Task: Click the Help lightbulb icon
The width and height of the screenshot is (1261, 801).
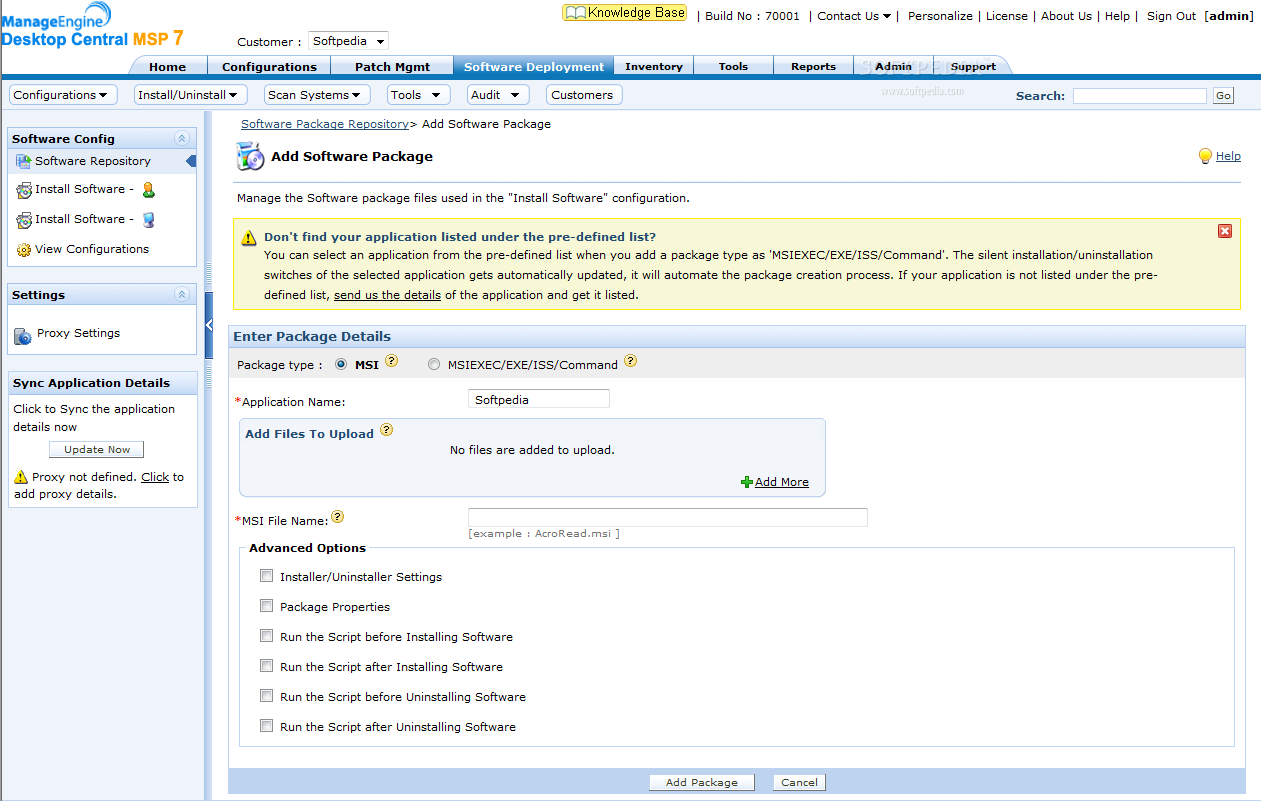Action: click(x=1205, y=156)
